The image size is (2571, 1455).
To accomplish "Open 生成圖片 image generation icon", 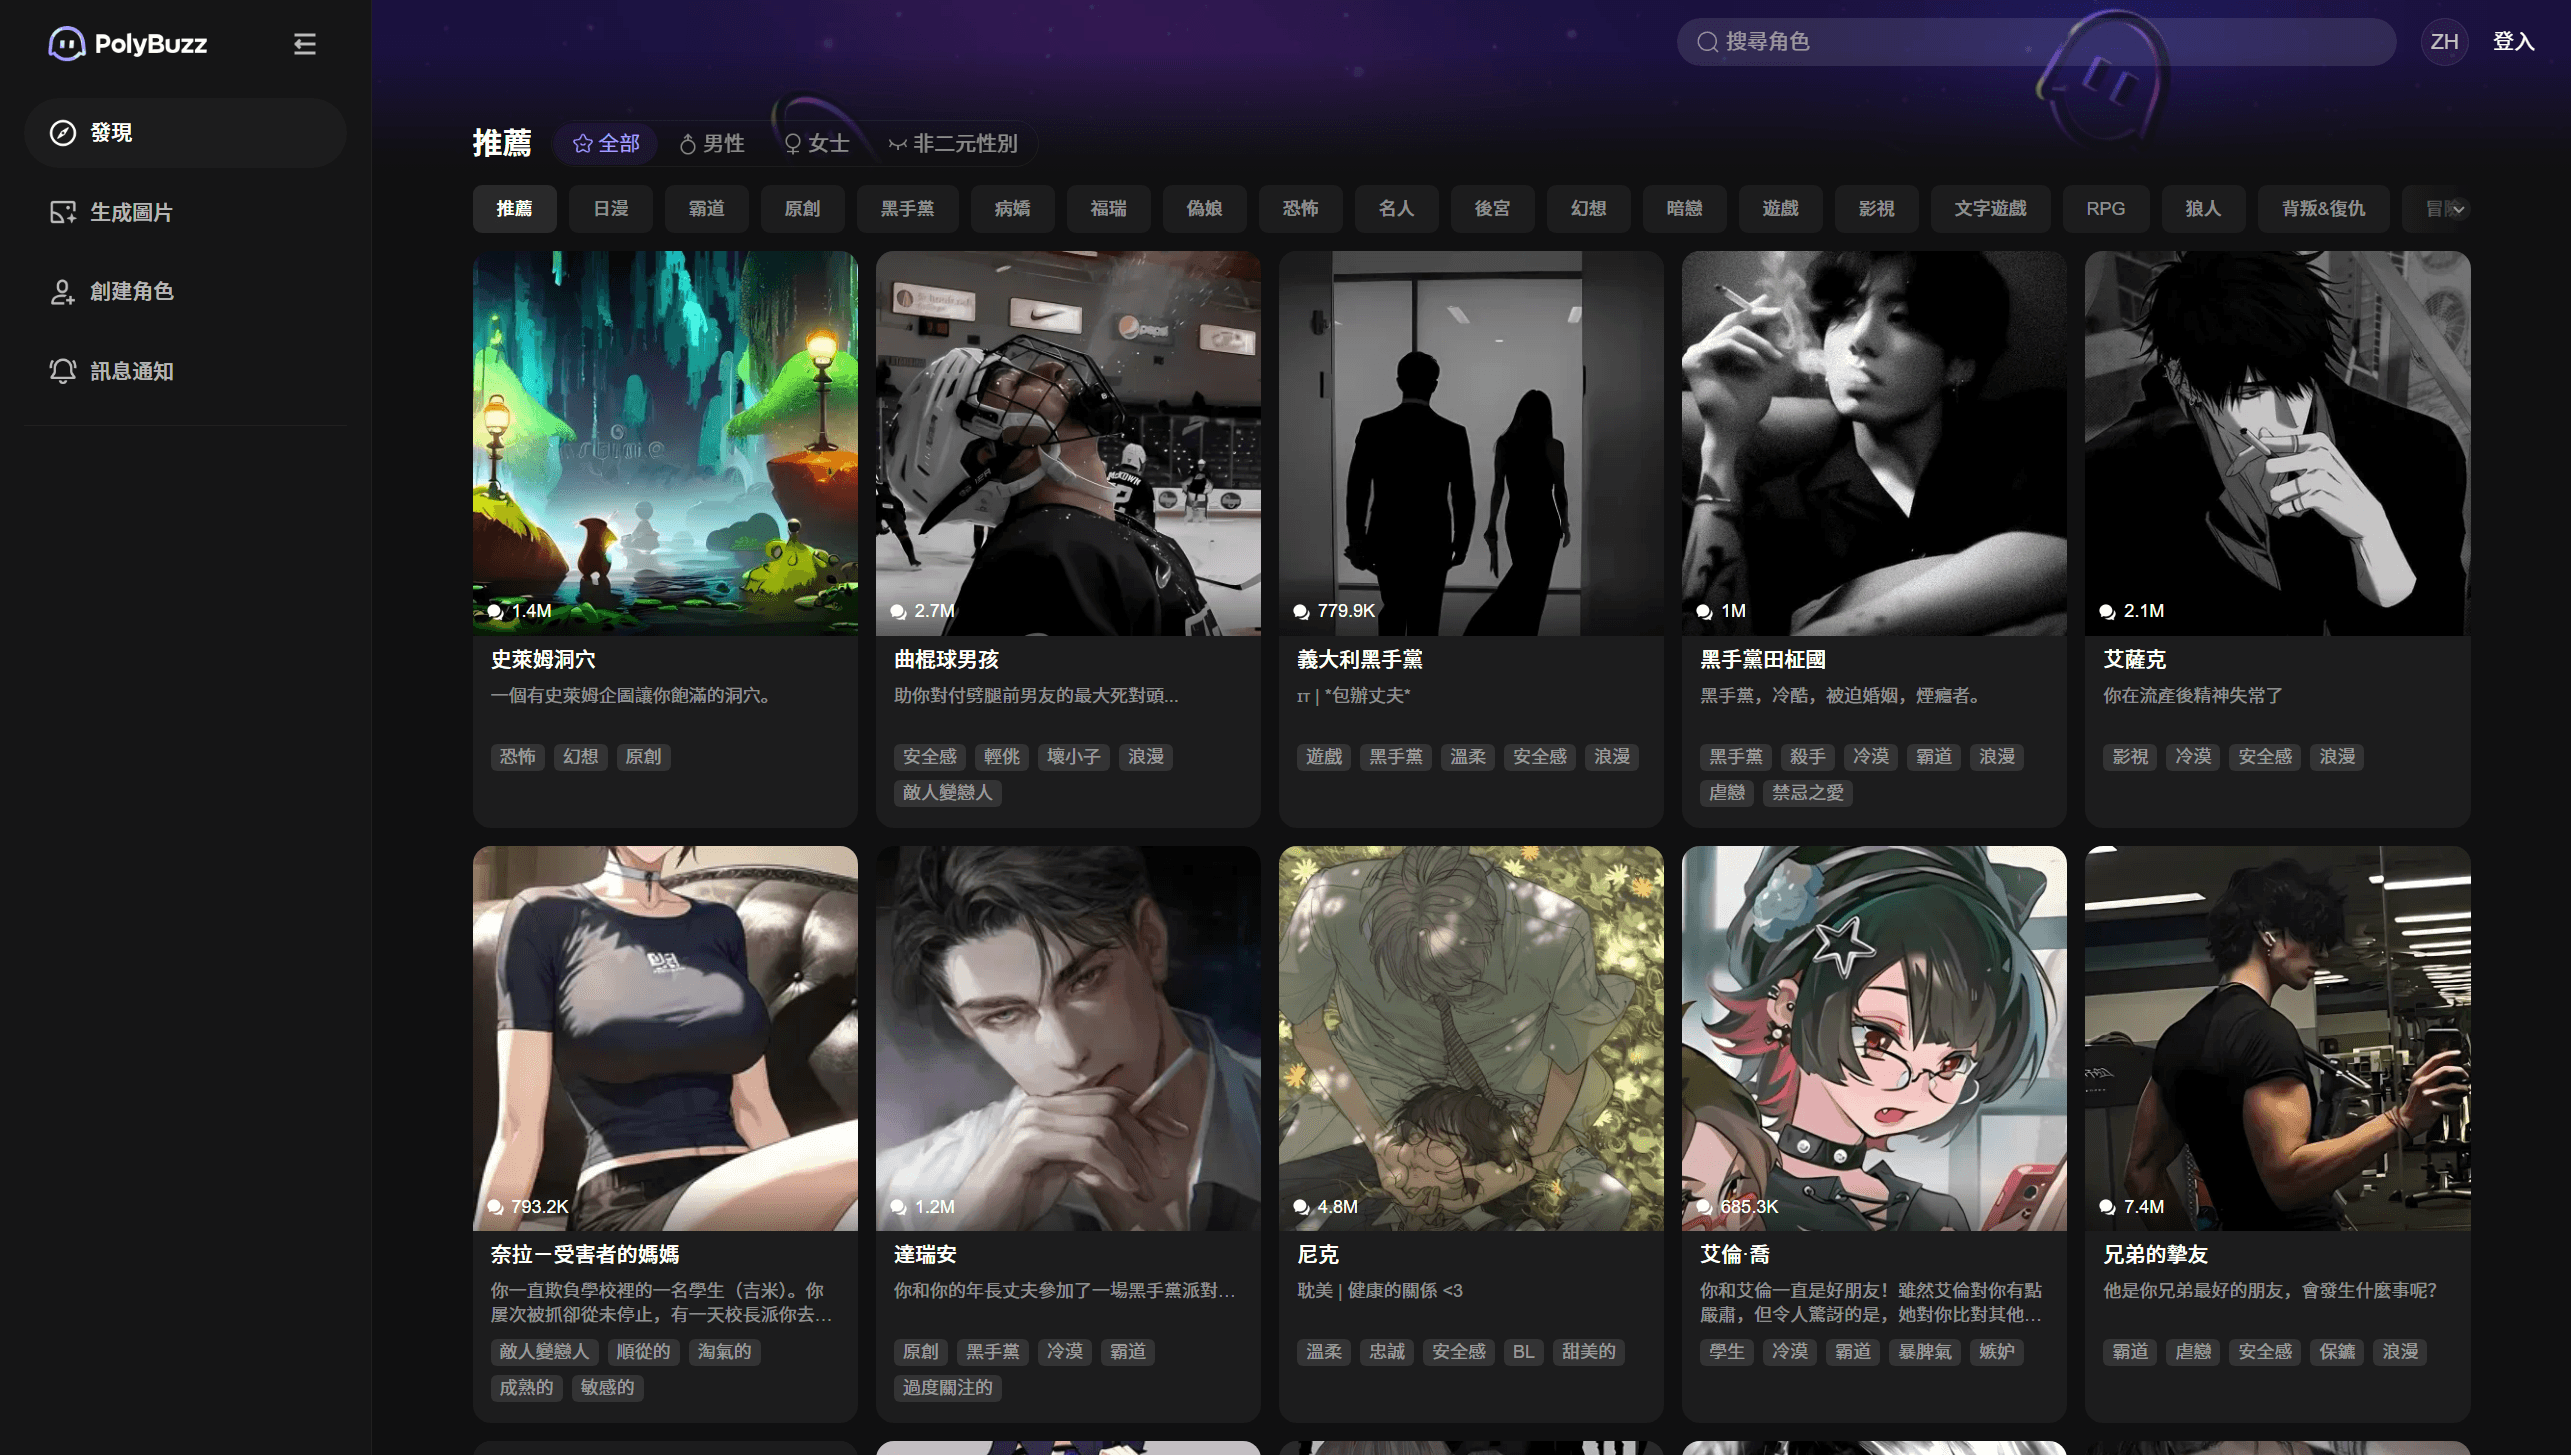I will tap(63, 212).
